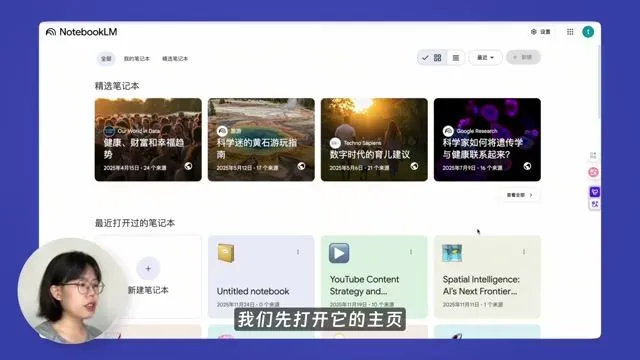This screenshot has height=360, width=640.
Task: Click Techno Sapiens publisher icon
Action: coord(335,143)
